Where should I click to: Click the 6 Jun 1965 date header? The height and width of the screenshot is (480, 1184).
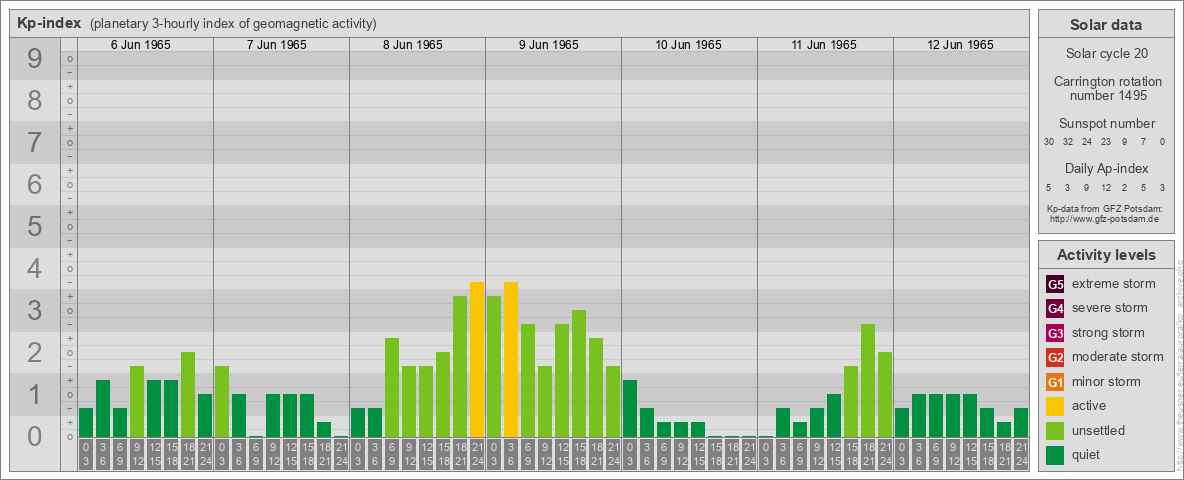click(x=140, y=45)
